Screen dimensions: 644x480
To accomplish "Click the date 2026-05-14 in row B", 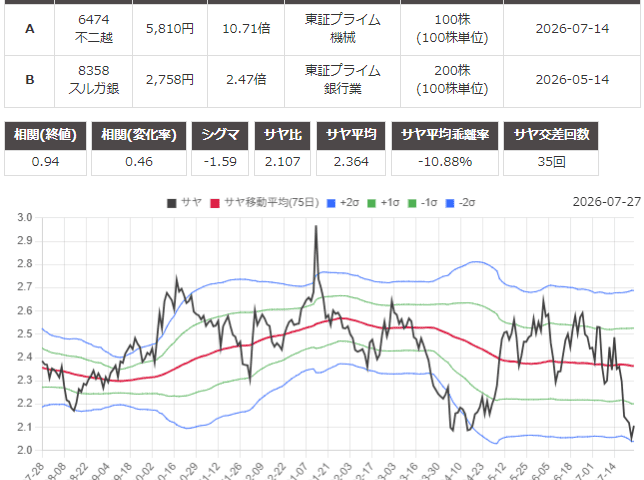I will point(572,80).
